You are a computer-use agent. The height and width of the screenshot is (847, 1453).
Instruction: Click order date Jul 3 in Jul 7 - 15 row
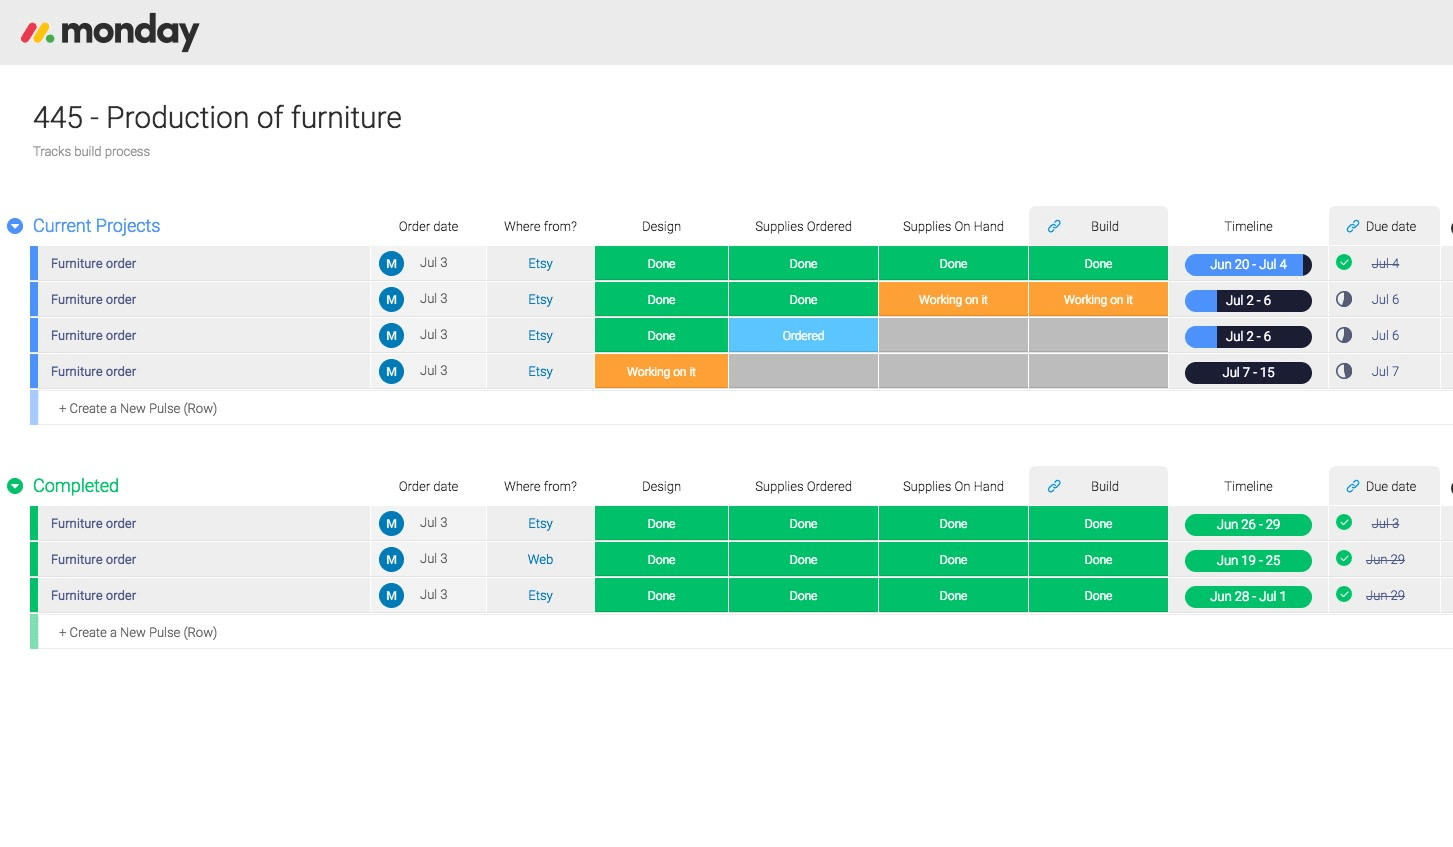(x=433, y=371)
